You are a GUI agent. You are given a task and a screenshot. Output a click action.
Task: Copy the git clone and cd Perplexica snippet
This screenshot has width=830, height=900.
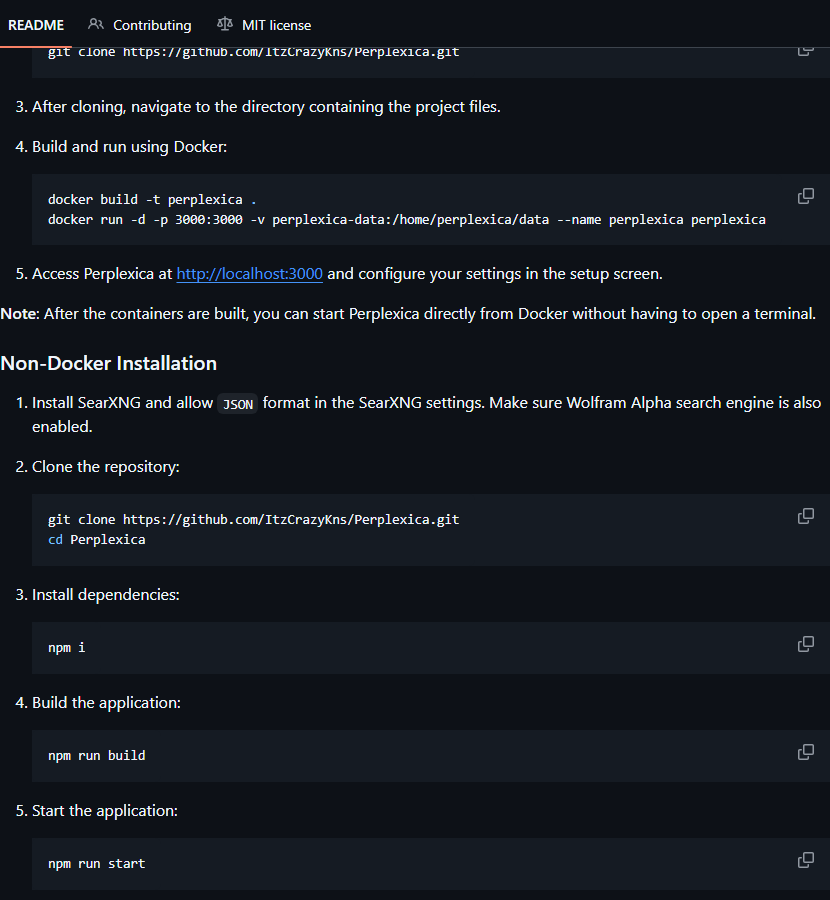click(805, 516)
